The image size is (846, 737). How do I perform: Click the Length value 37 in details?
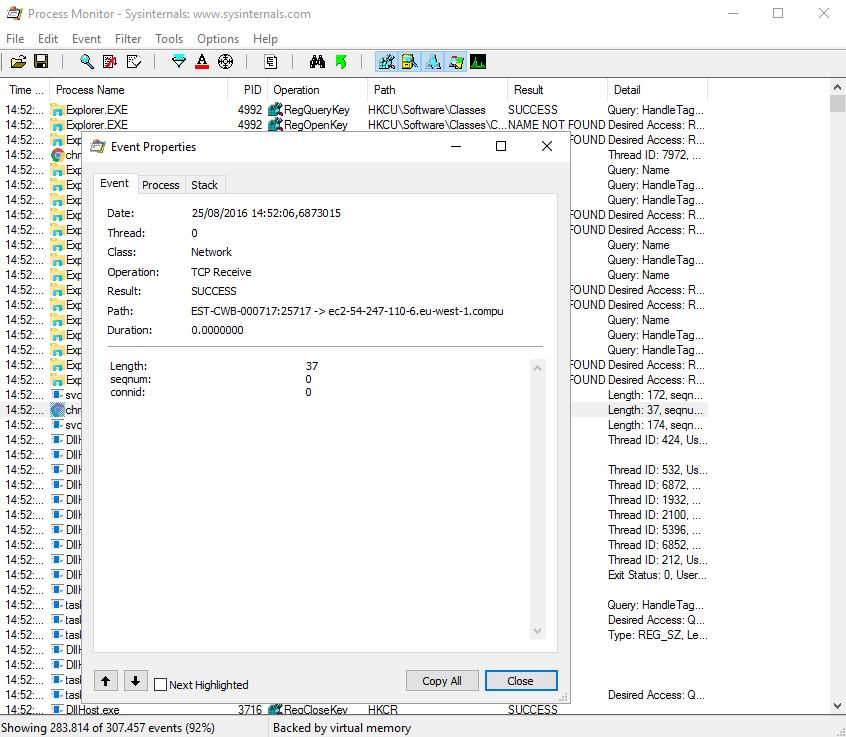[x=312, y=366]
